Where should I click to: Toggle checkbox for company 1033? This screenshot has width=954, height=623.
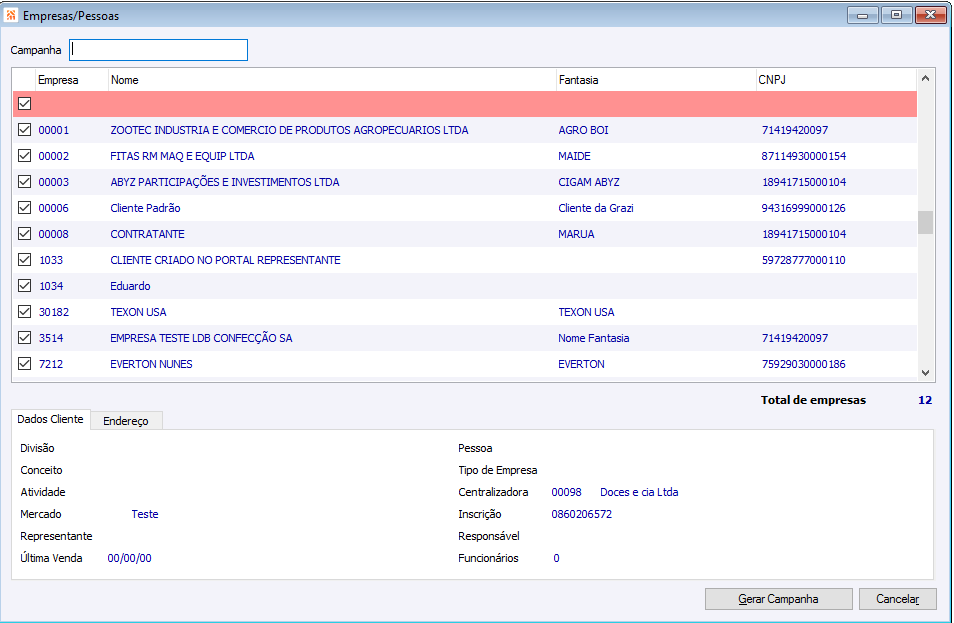tap(24, 260)
